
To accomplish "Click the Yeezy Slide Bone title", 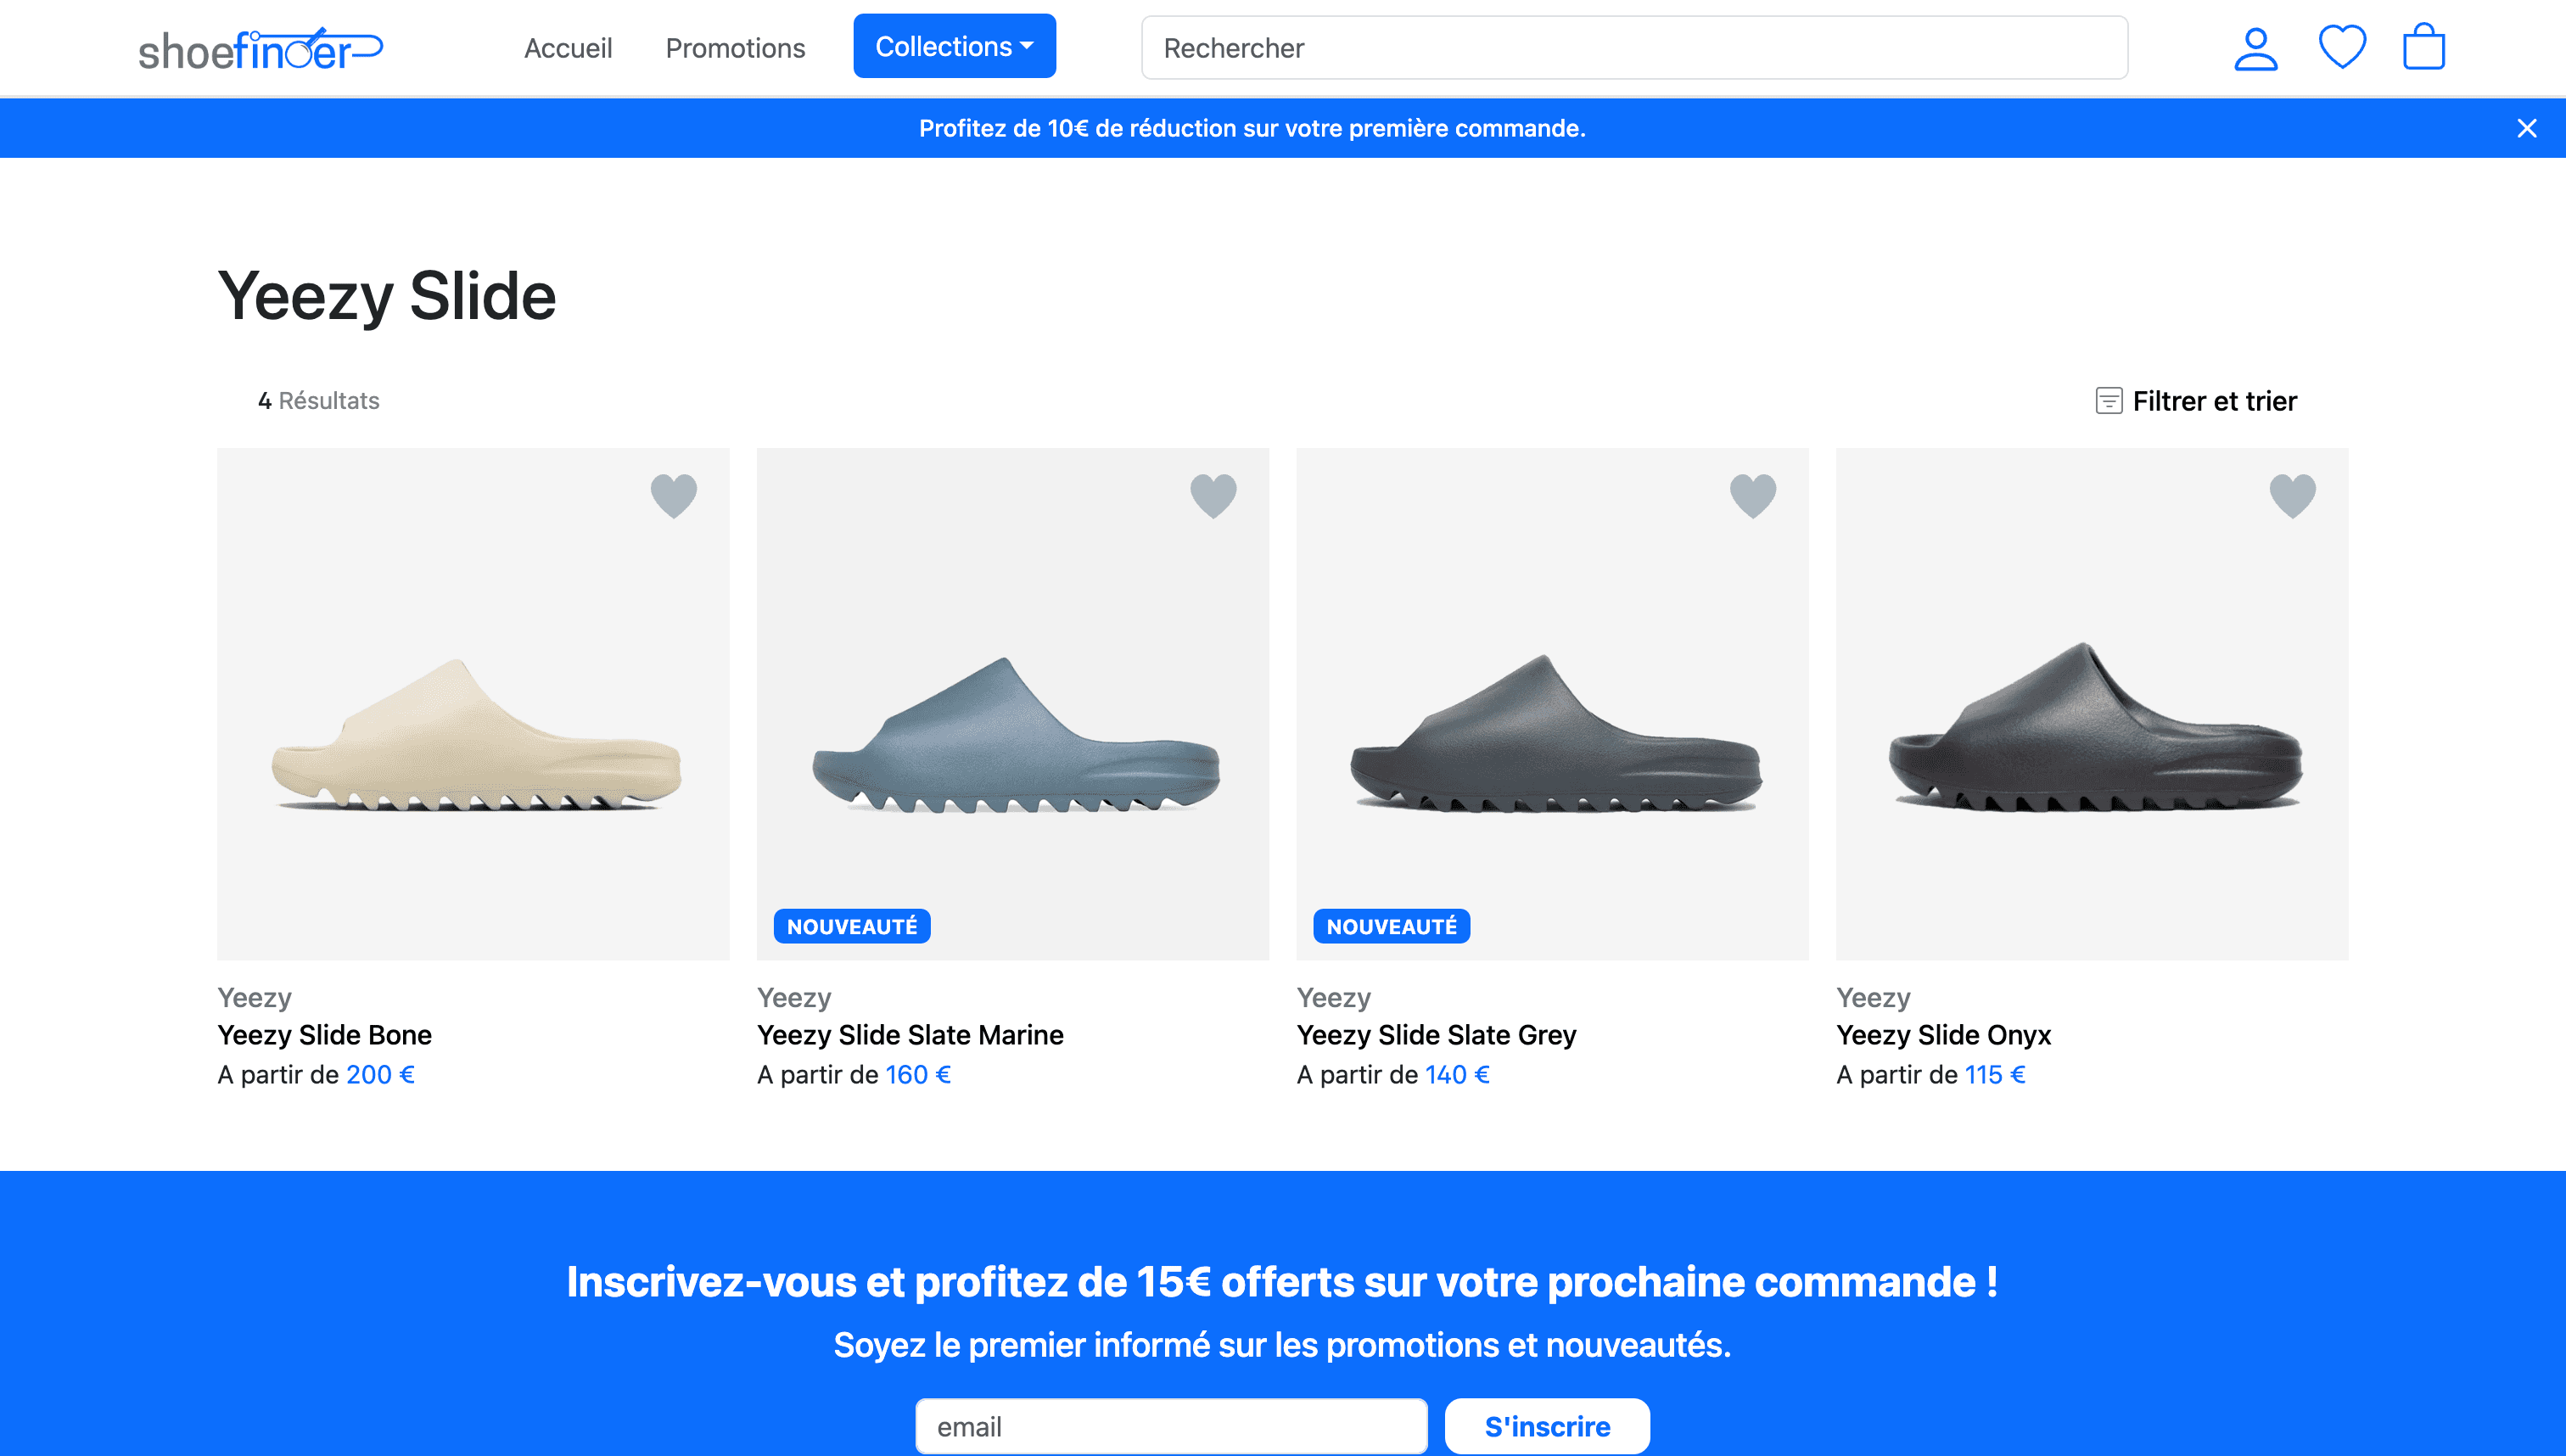I will coord(325,1035).
